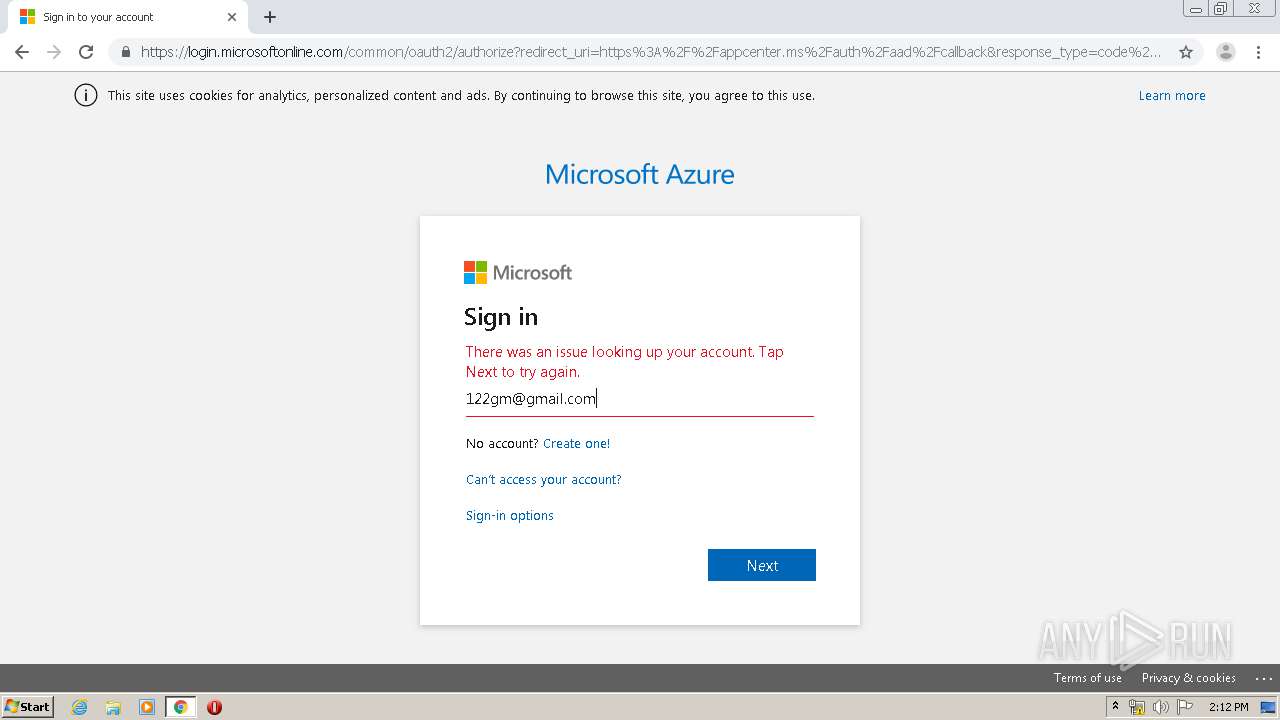Screen dimensions: 1280x720
Task: Click the 2:12 PM system clock
Action: click(1228, 707)
